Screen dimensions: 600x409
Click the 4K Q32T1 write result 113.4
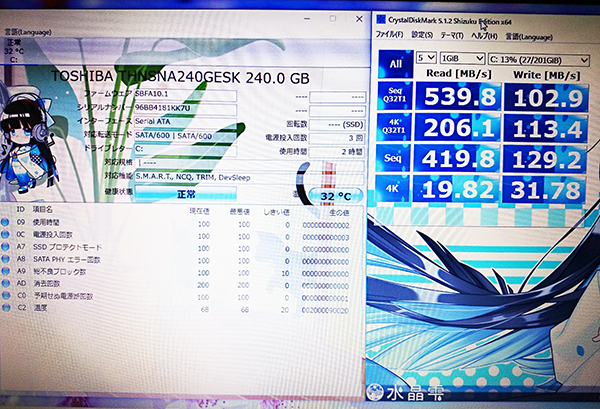[546, 129]
